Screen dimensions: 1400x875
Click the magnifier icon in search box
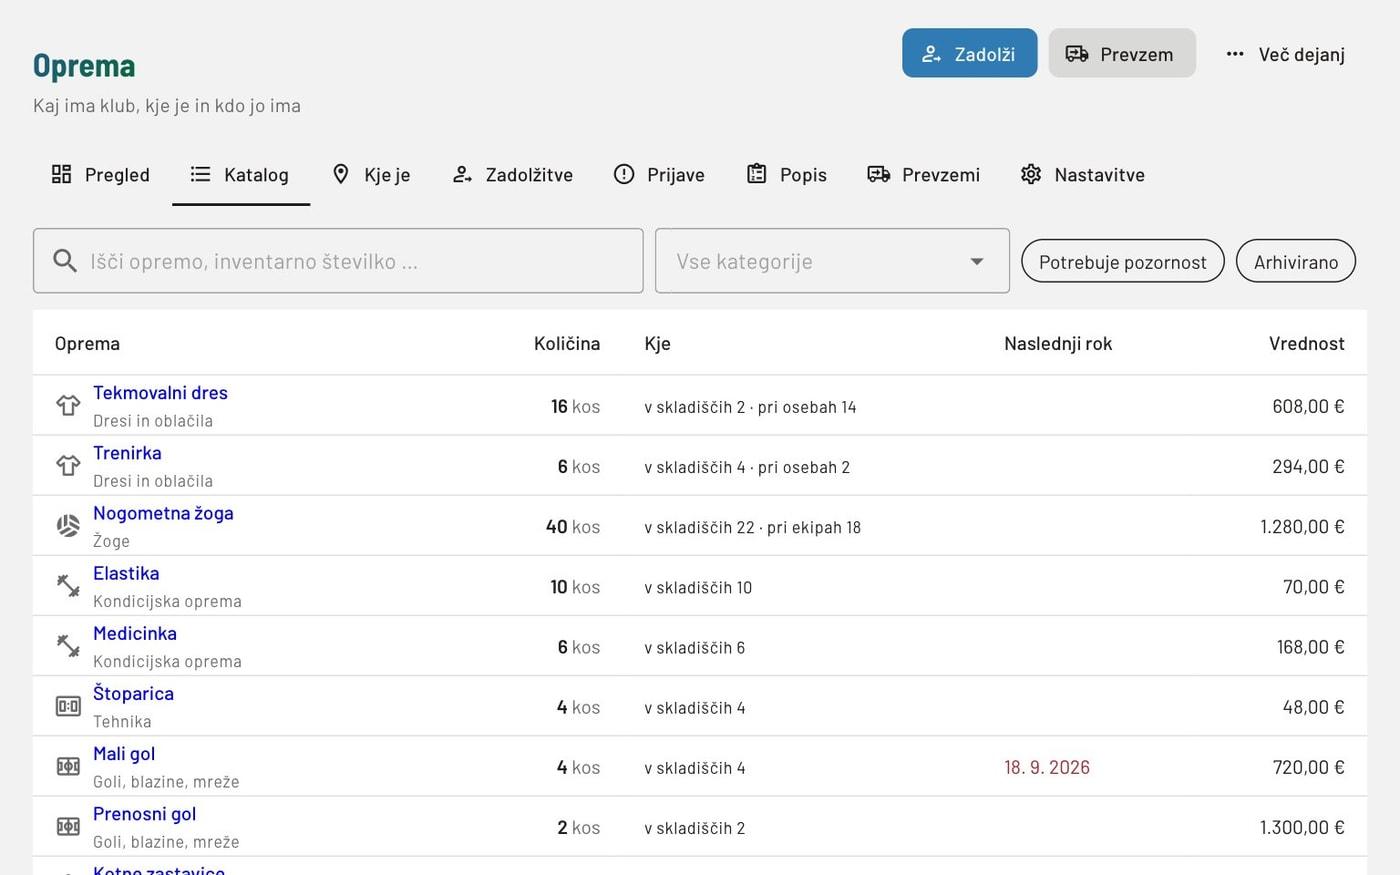65,261
